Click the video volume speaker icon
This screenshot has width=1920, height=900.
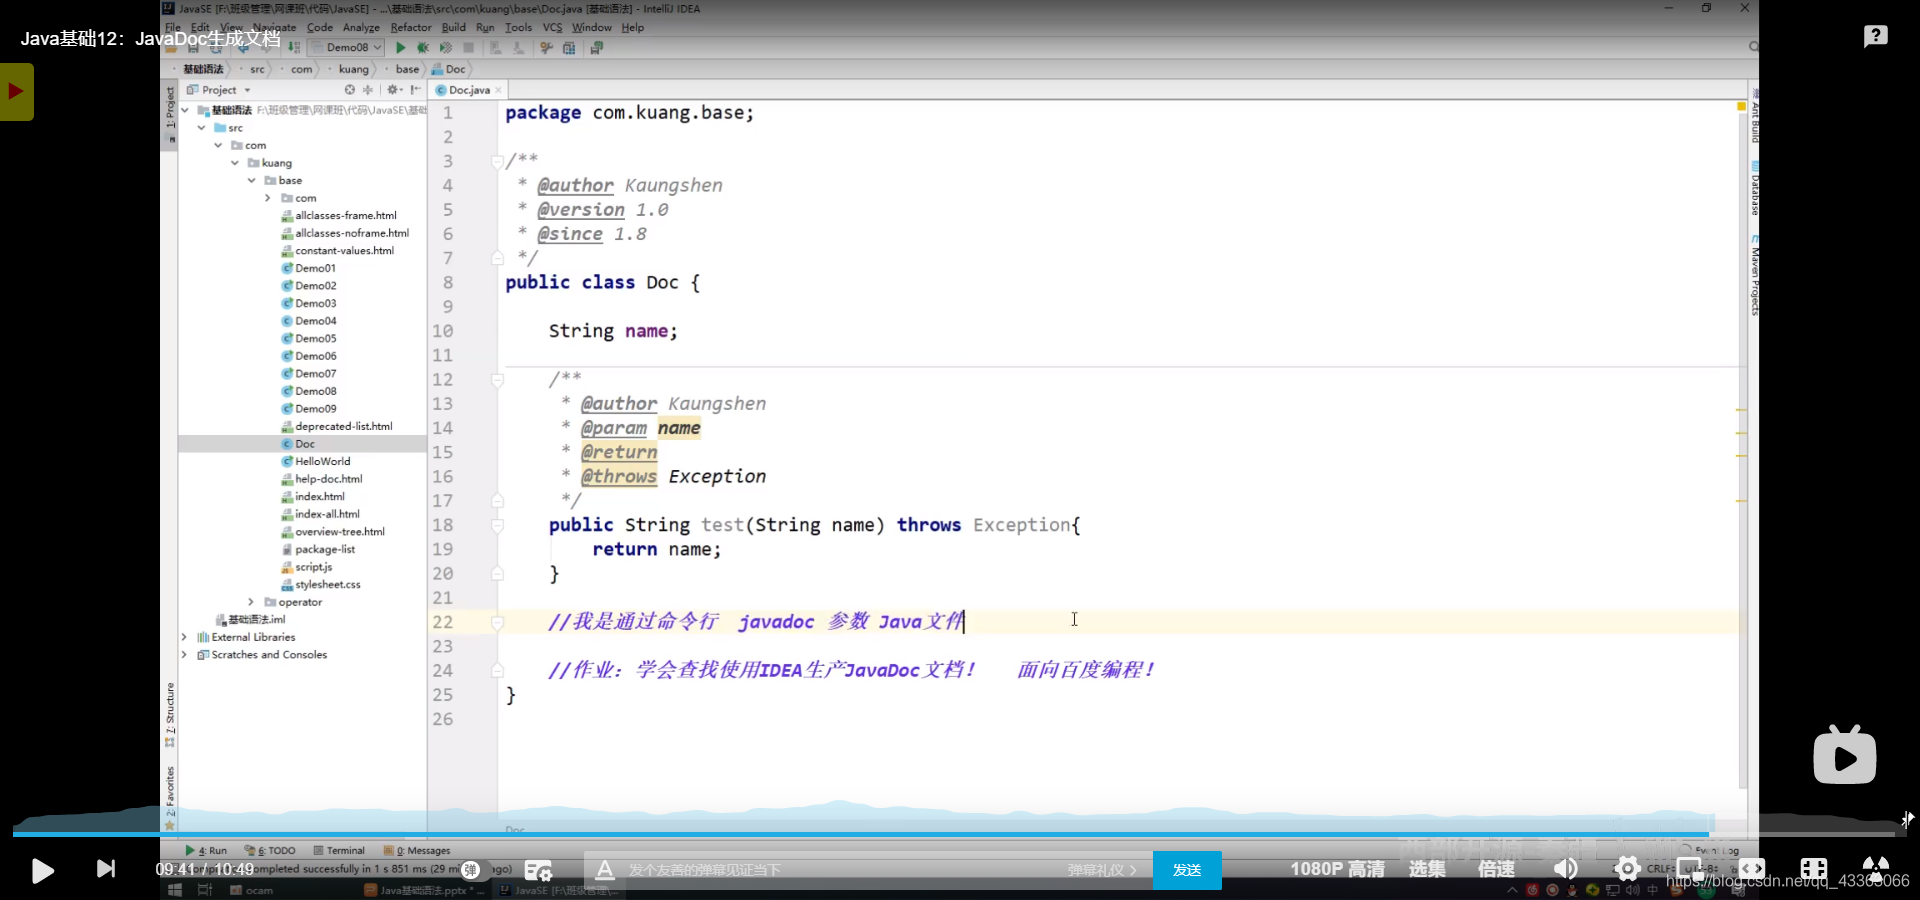(x=1566, y=869)
